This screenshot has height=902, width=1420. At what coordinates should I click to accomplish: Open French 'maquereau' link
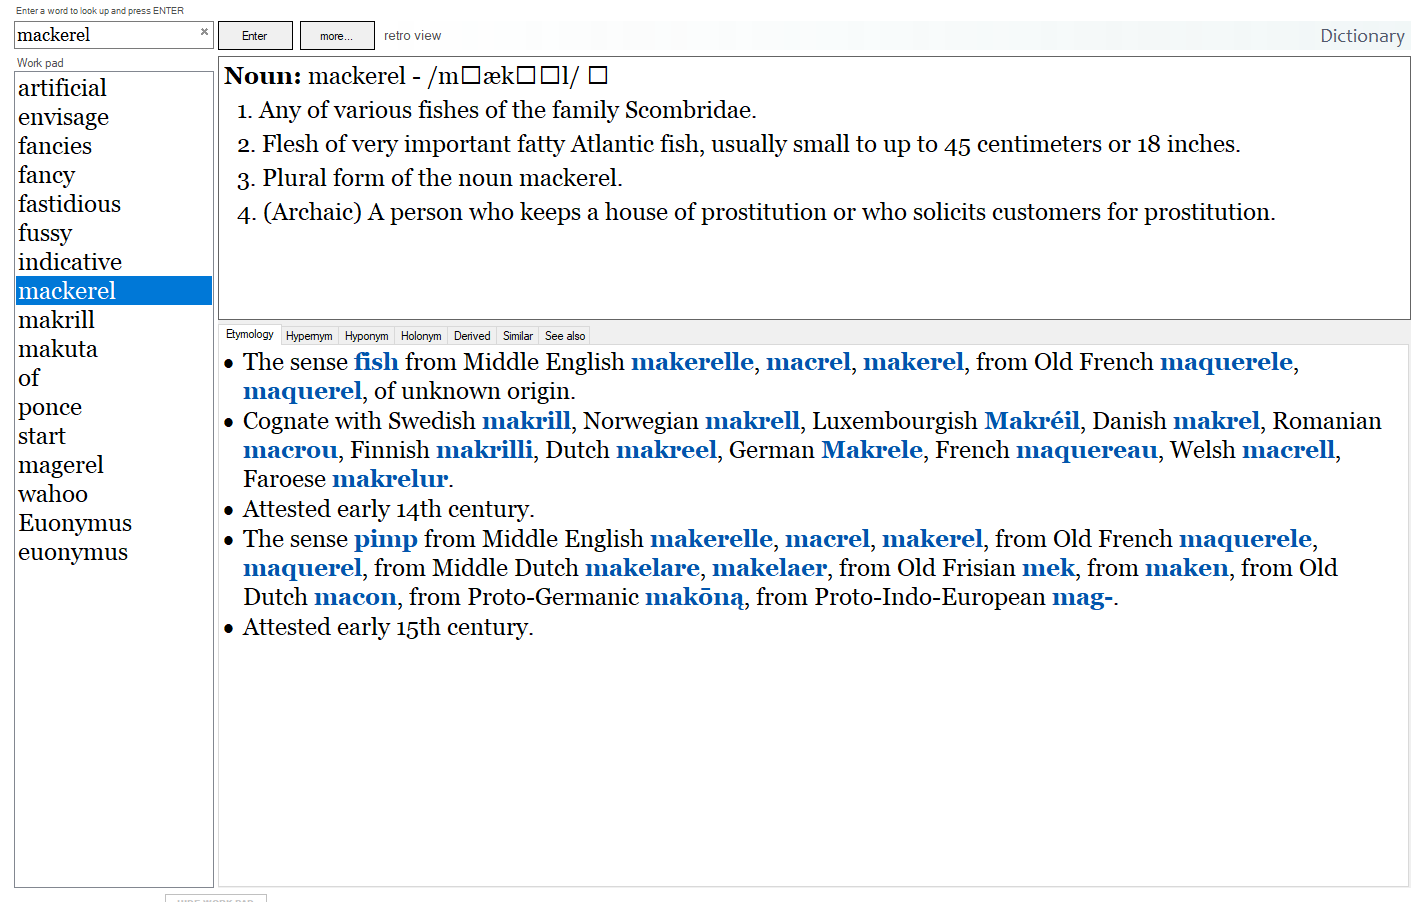point(1086,451)
